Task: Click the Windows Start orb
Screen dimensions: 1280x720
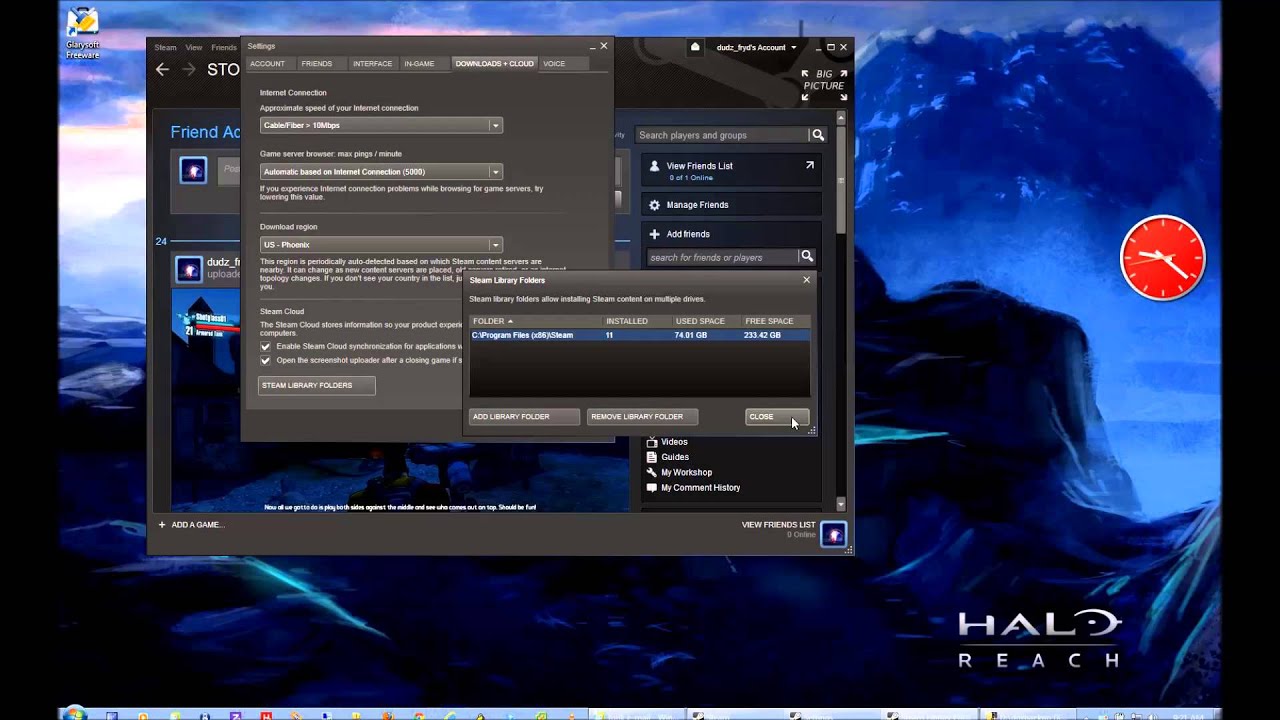Action: click(x=73, y=714)
